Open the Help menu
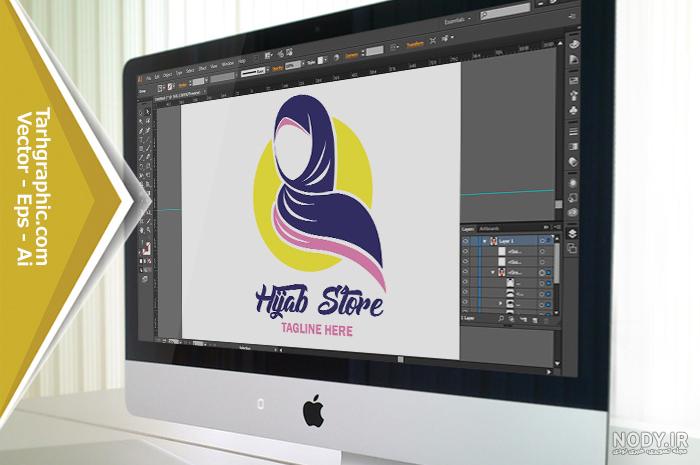Image resolution: width=700 pixels, height=465 pixels. click(x=242, y=61)
